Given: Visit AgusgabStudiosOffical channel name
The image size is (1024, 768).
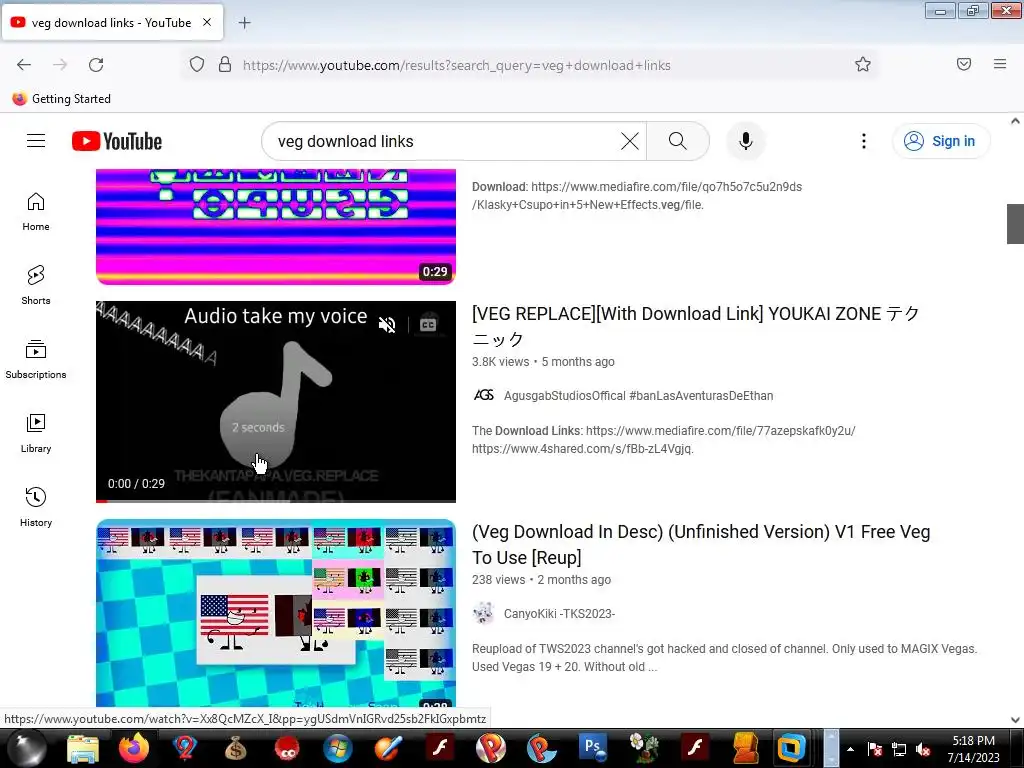Looking at the screenshot, I should (x=638, y=396).
